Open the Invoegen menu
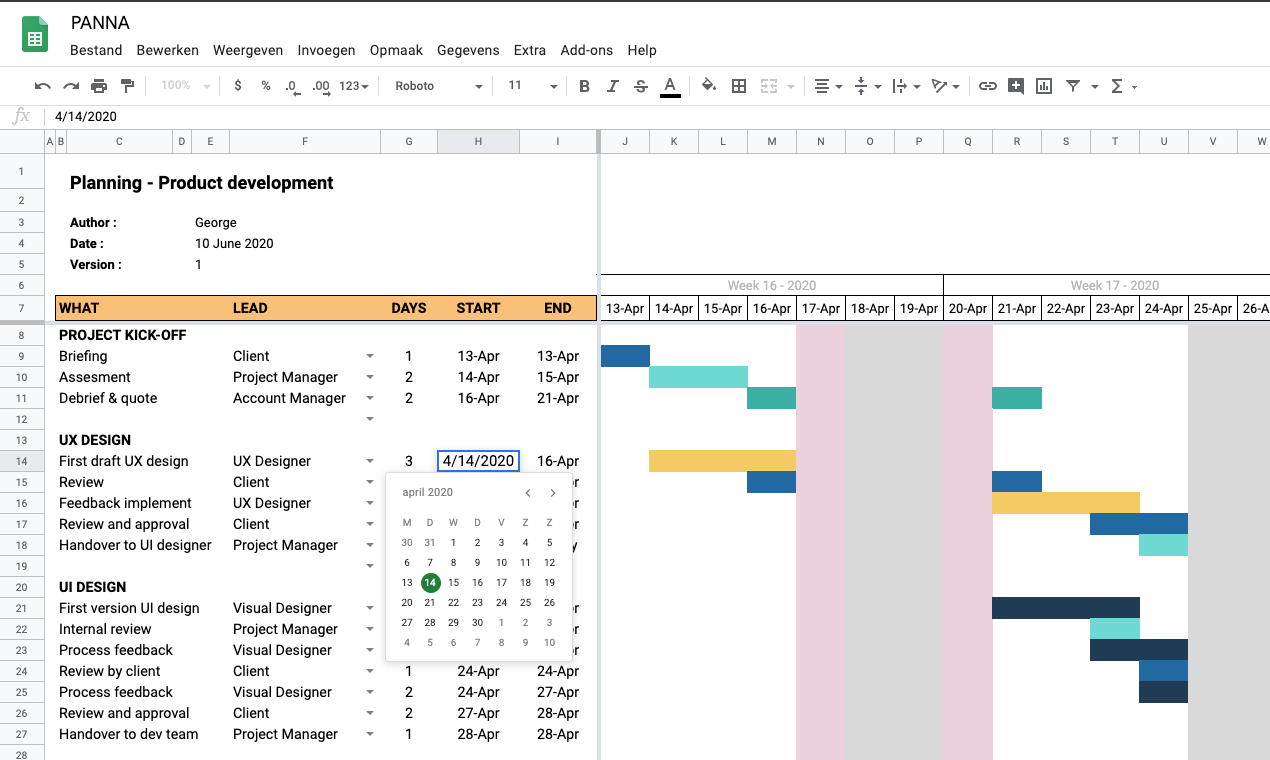Screen dimensions: 1270x760 tap(326, 50)
